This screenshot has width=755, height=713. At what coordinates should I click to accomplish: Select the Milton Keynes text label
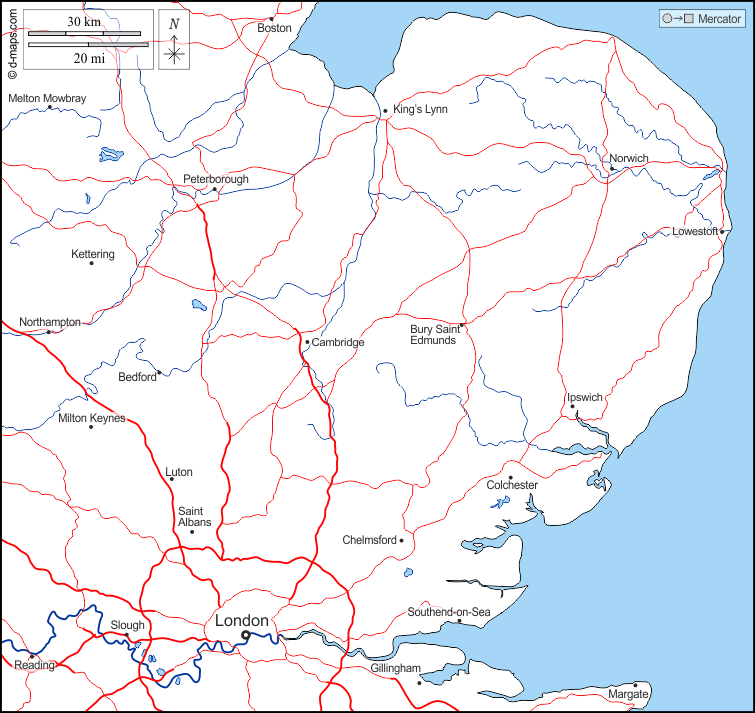click(92, 418)
